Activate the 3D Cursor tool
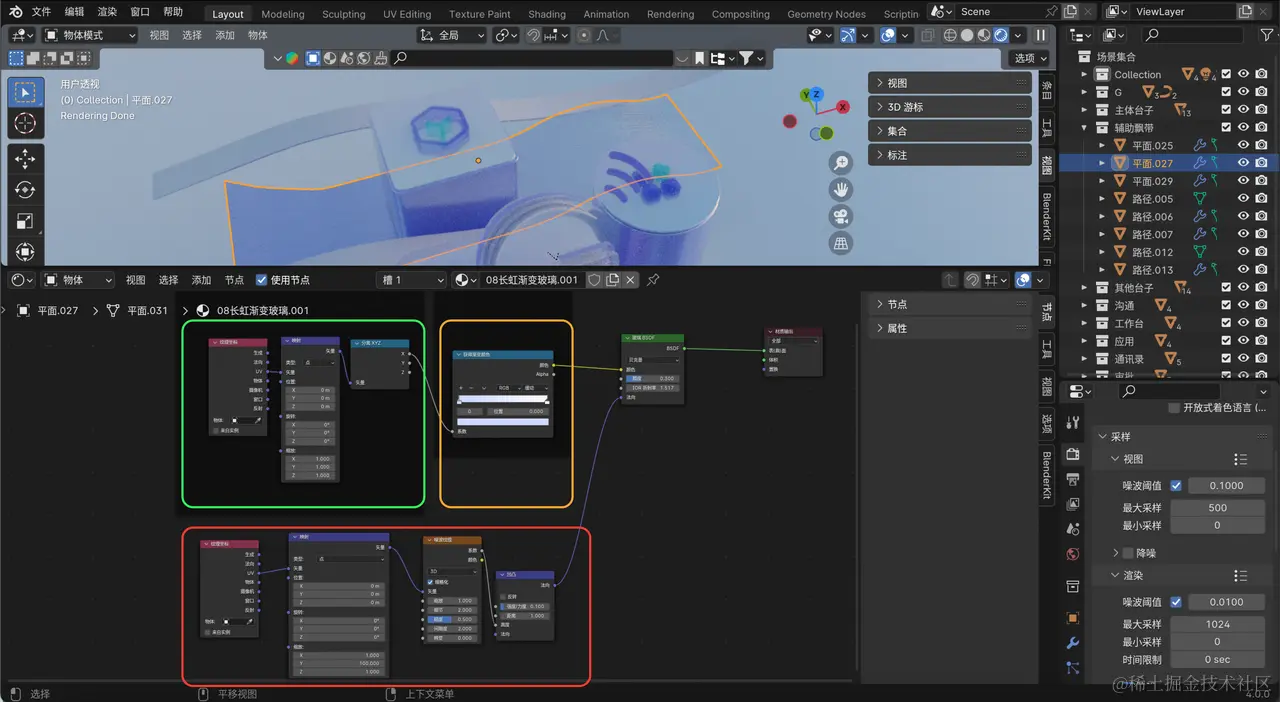Image resolution: width=1280 pixels, height=702 pixels. tap(25, 124)
